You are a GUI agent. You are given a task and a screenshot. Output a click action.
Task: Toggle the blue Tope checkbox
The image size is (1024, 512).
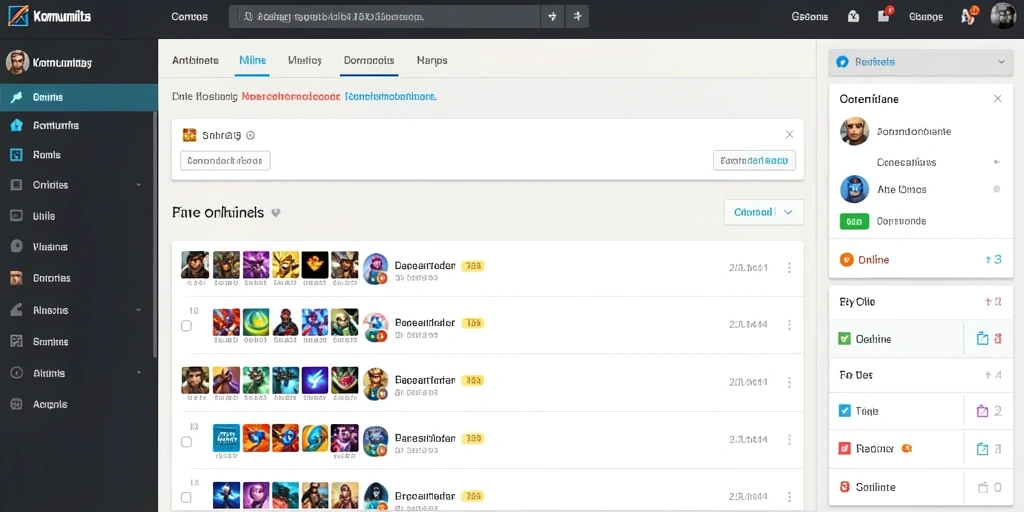[844, 411]
